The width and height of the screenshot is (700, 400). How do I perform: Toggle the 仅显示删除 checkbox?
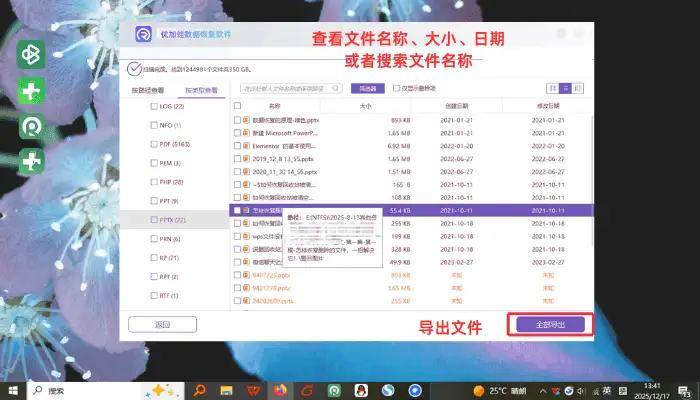(x=395, y=89)
